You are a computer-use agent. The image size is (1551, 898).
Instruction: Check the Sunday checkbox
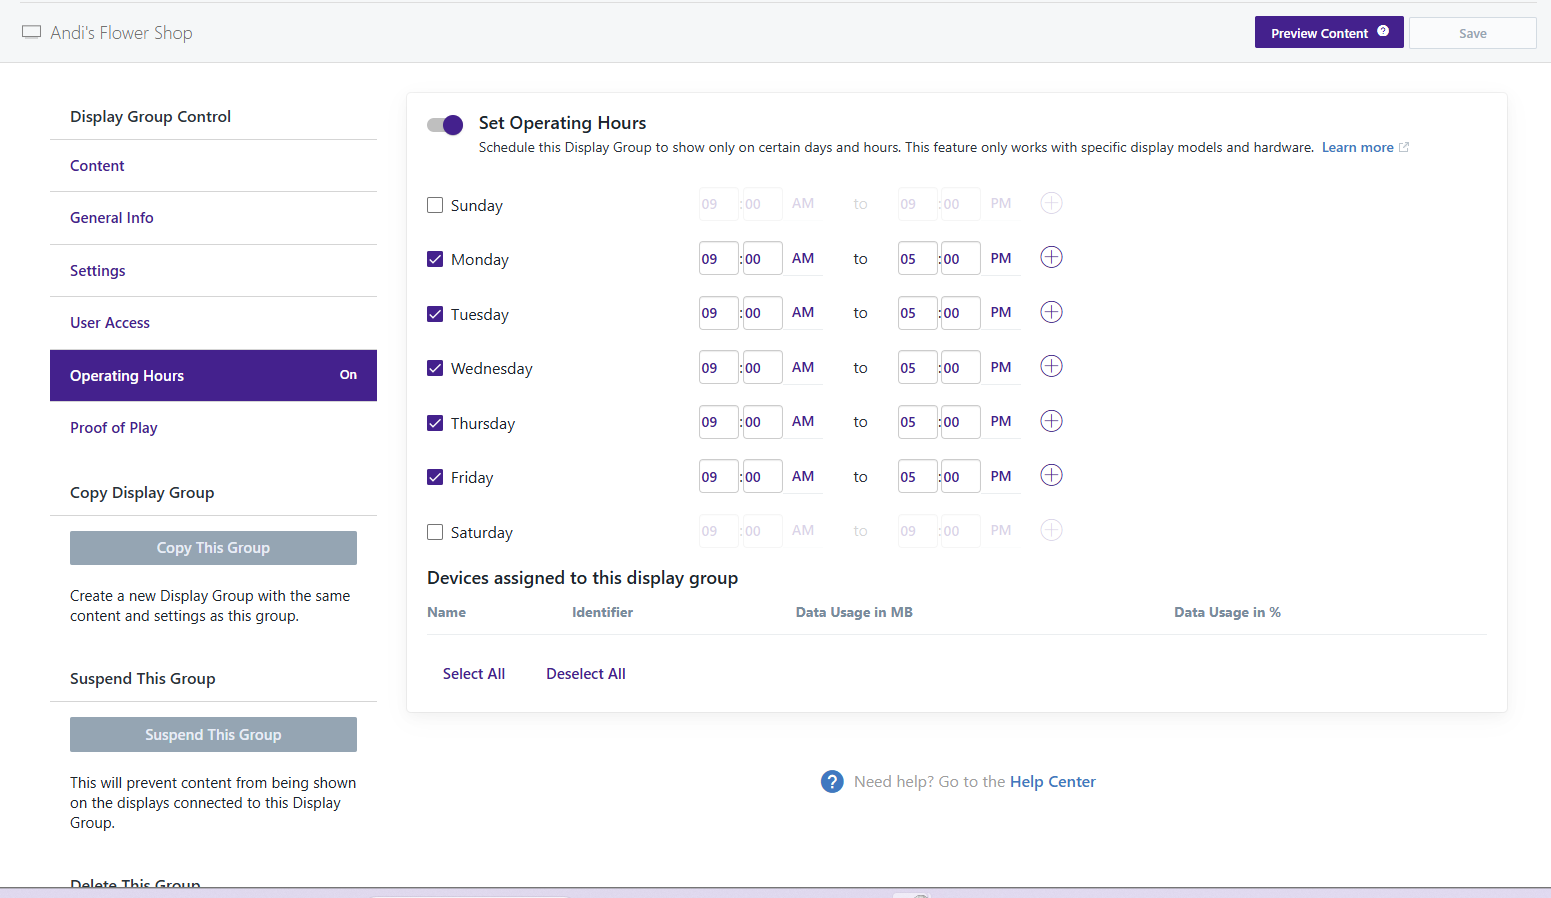[435, 205]
